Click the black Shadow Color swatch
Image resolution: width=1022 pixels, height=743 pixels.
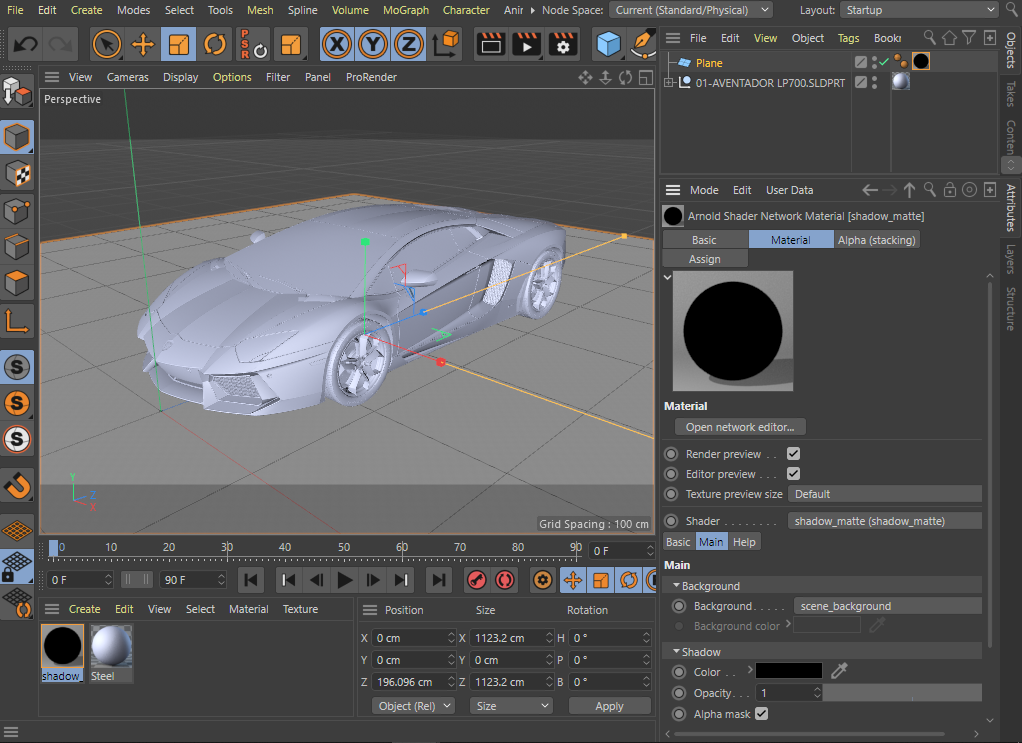788,671
